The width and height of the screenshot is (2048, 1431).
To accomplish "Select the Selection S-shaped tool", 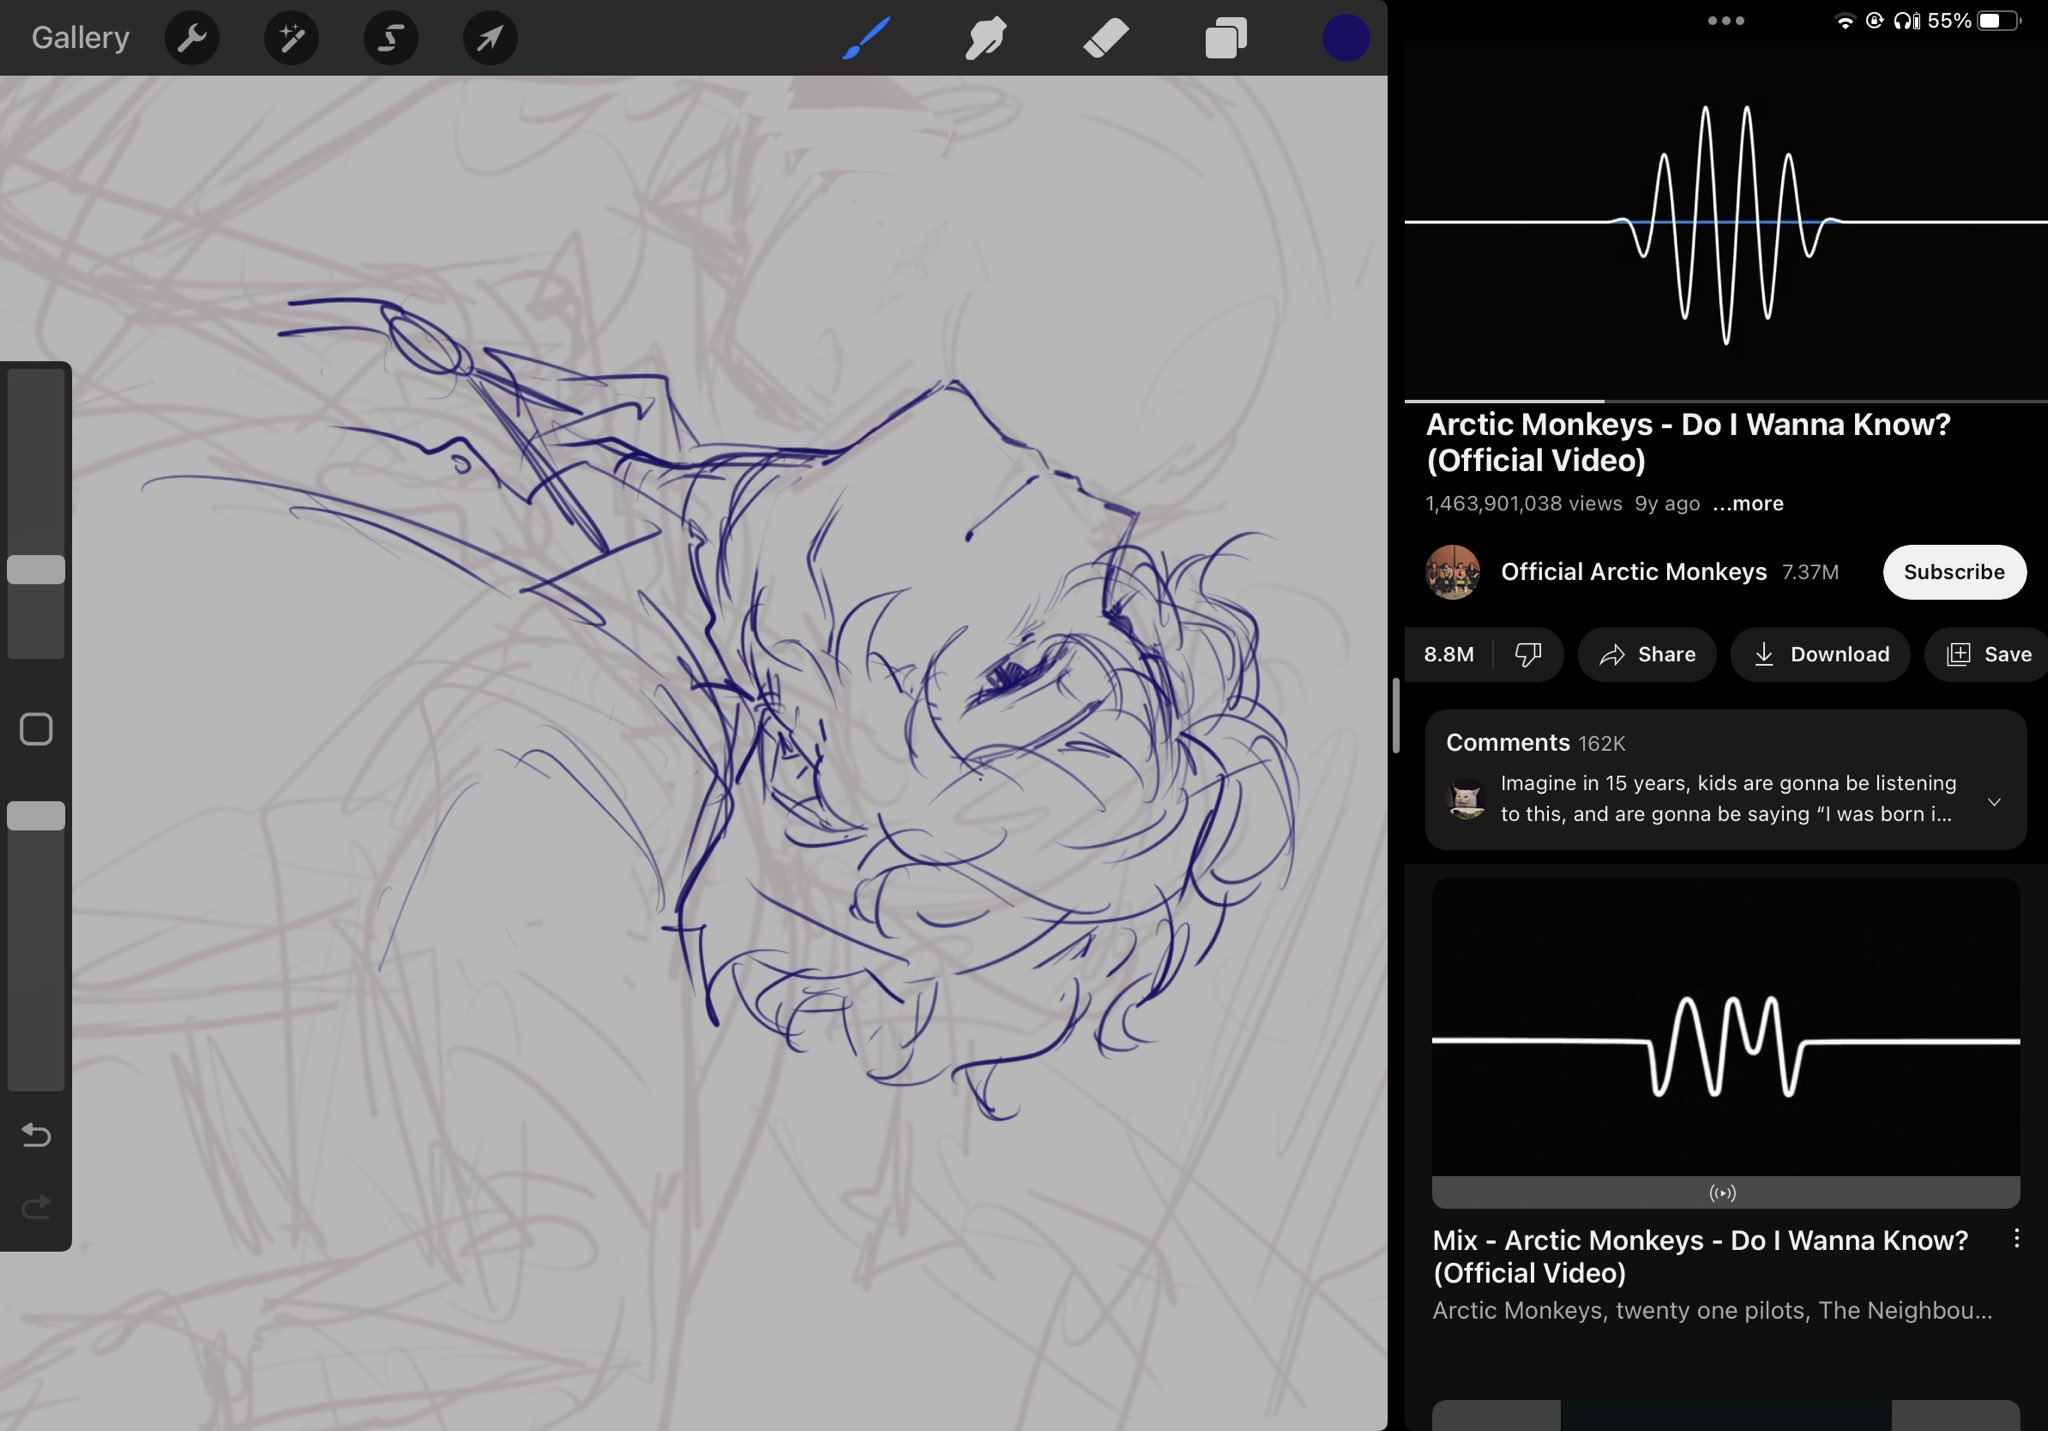I will click(x=390, y=38).
